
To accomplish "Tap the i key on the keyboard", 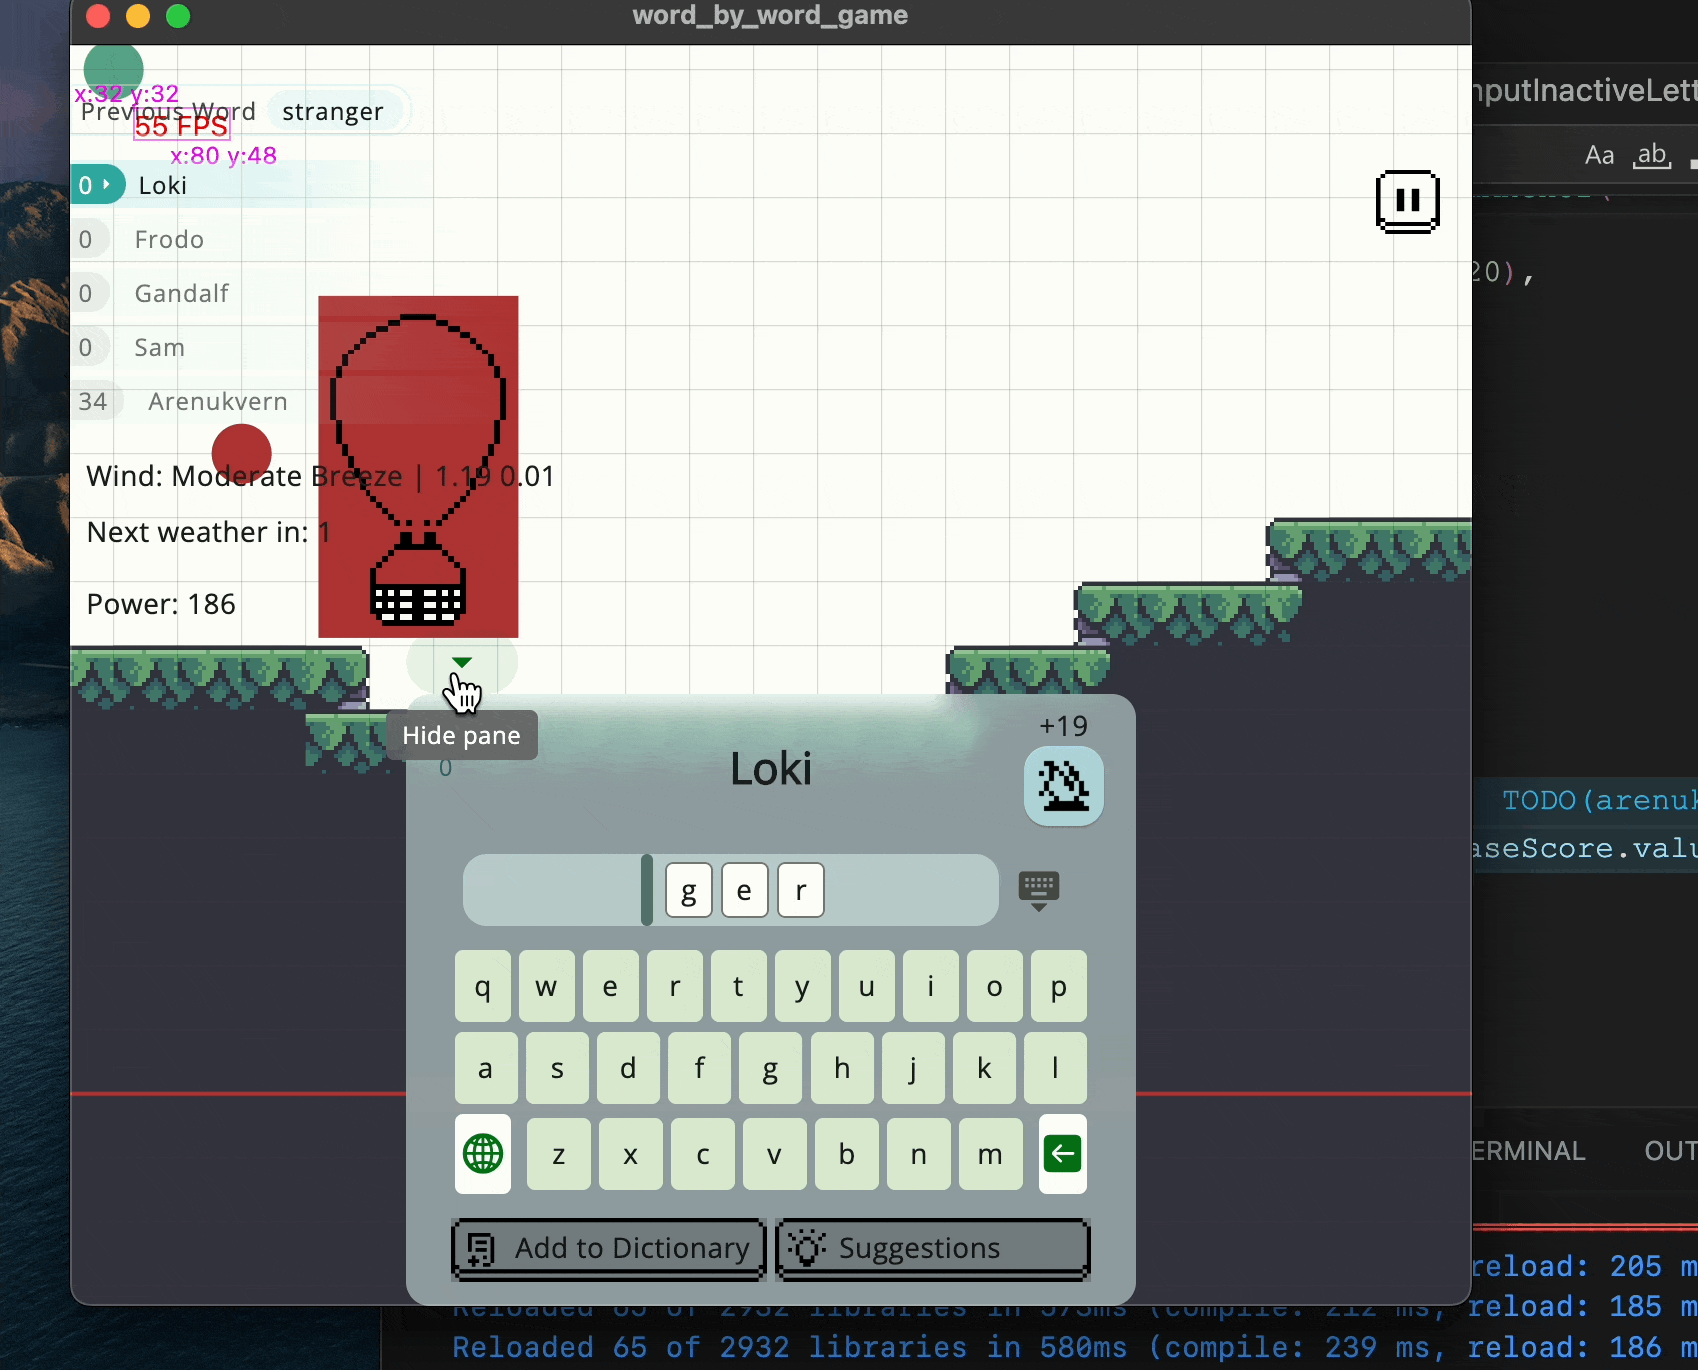I will pos(930,986).
